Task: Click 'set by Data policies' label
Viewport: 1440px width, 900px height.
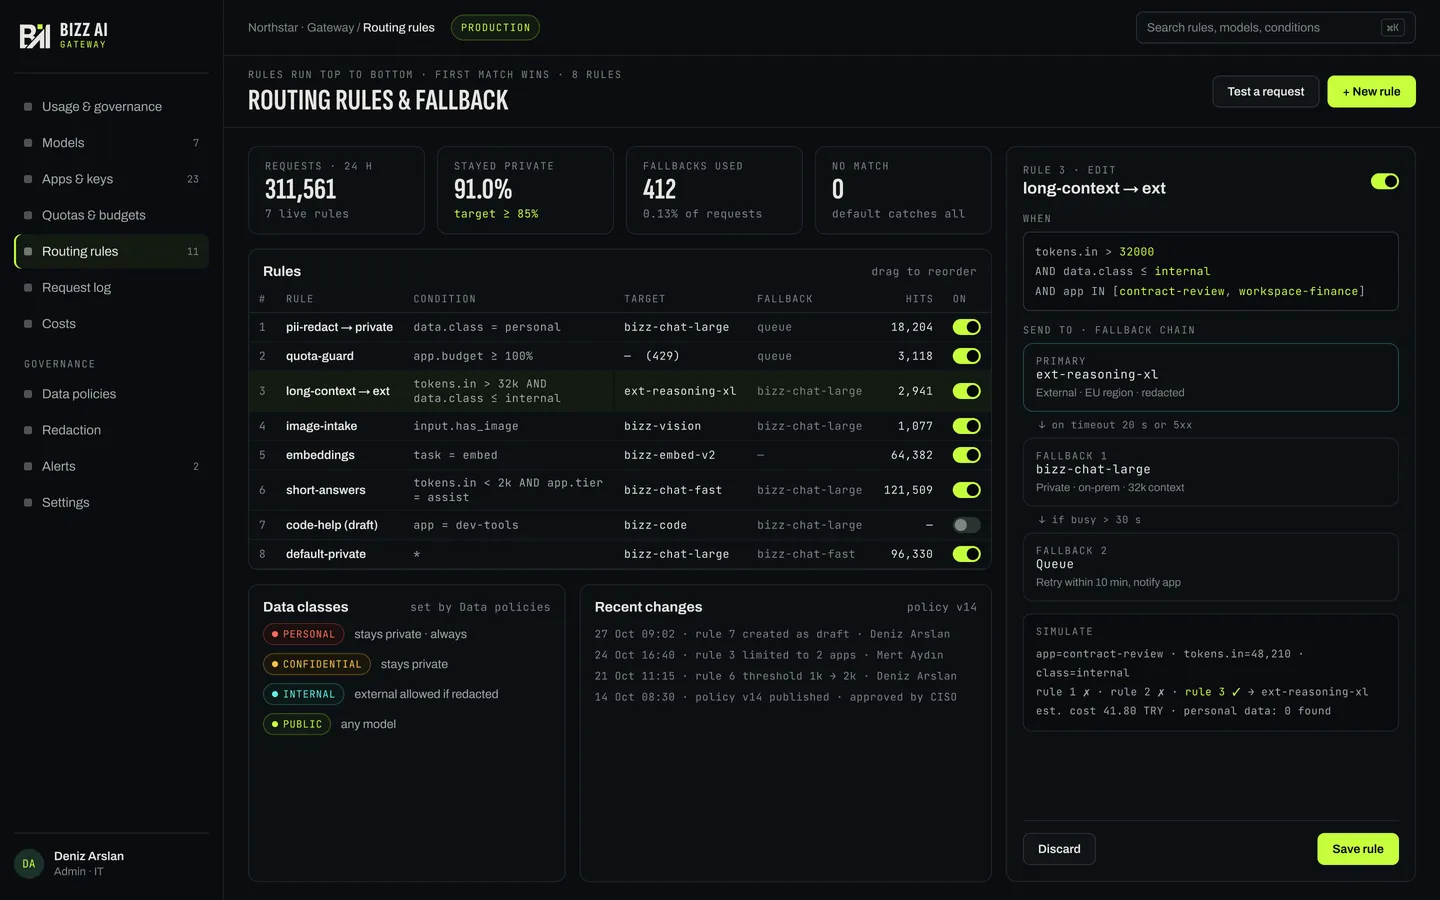Action: point(480,607)
